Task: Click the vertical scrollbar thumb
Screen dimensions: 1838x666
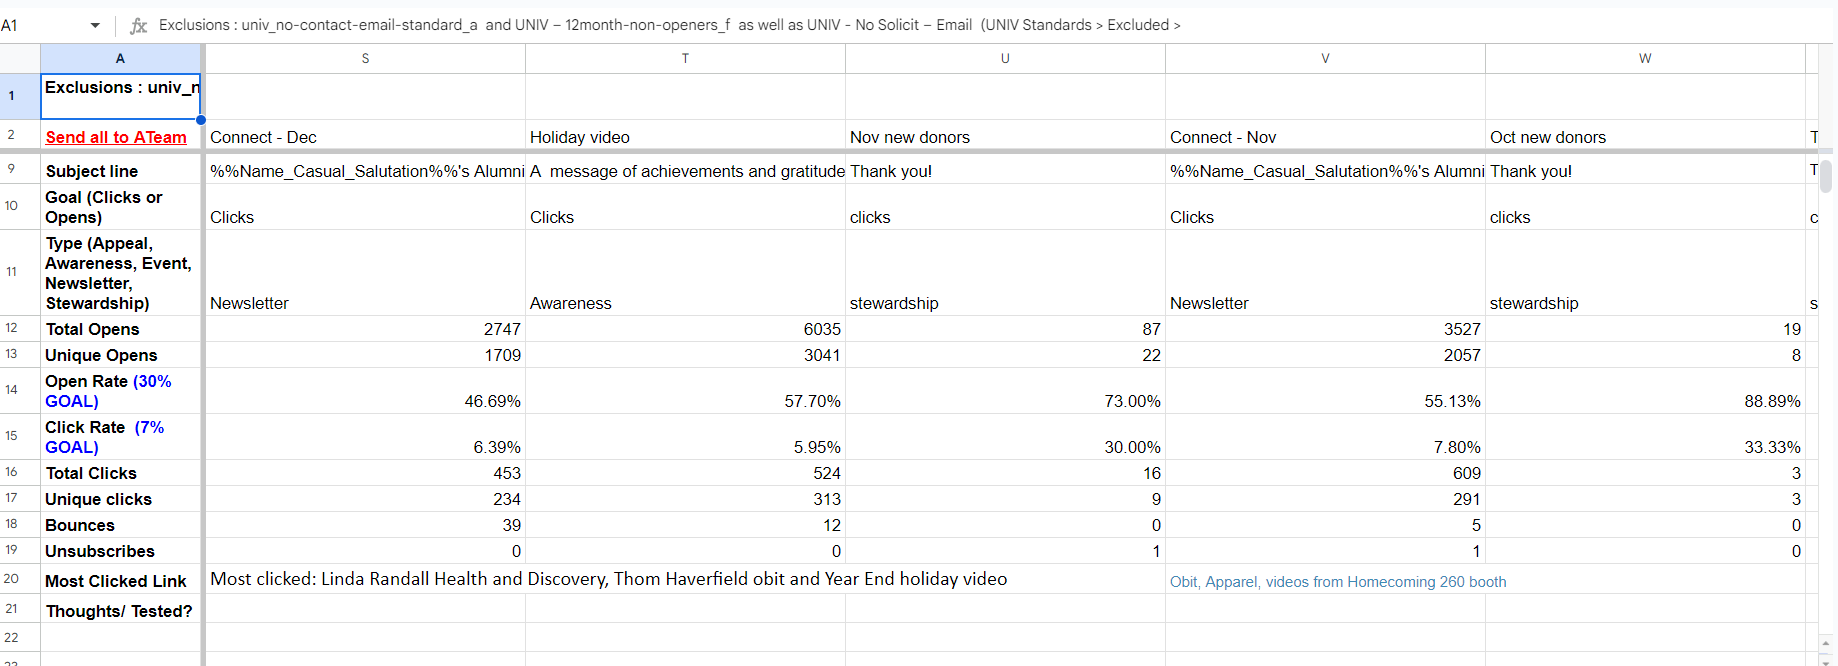Action: 1826,176
